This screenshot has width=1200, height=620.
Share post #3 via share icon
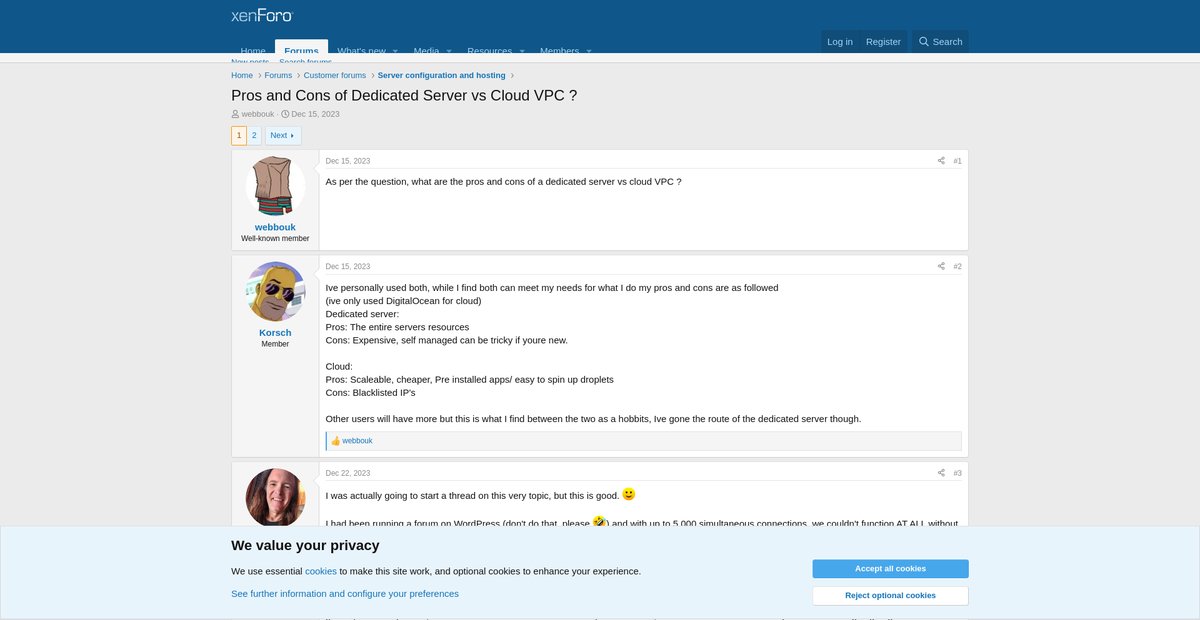(x=941, y=473)
